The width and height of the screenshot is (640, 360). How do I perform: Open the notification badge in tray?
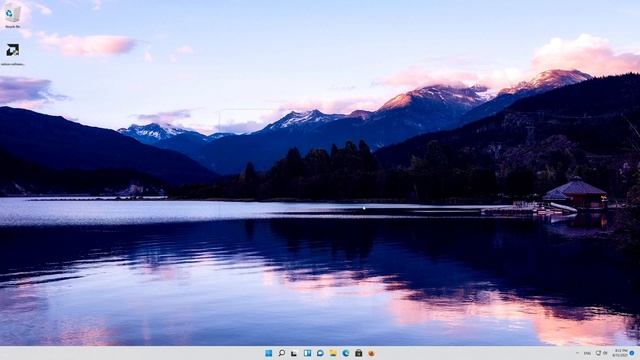click(632, 353)
